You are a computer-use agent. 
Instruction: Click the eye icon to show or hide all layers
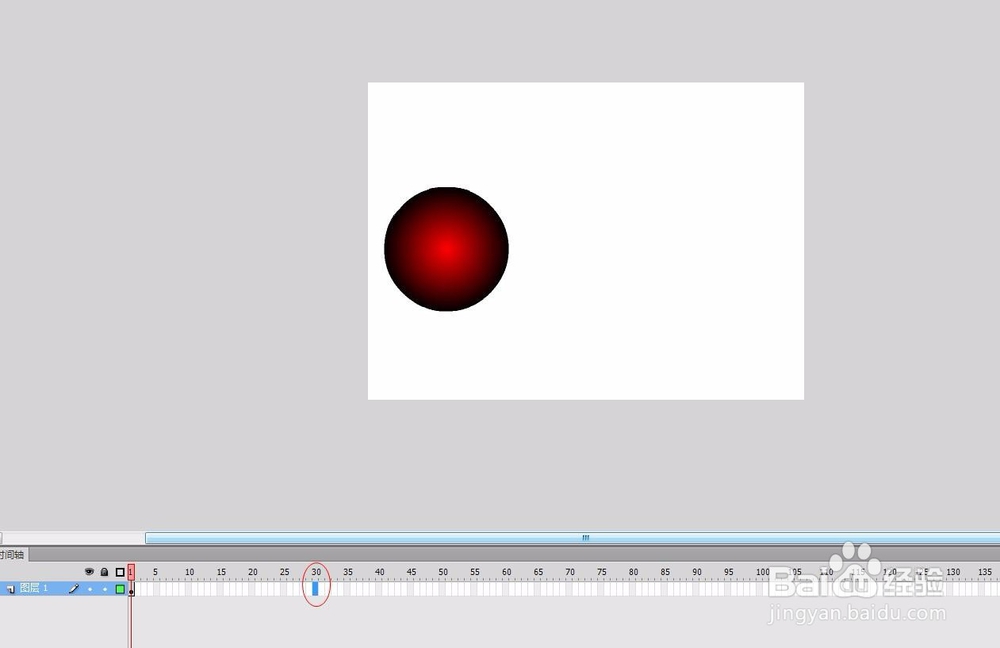89,571
